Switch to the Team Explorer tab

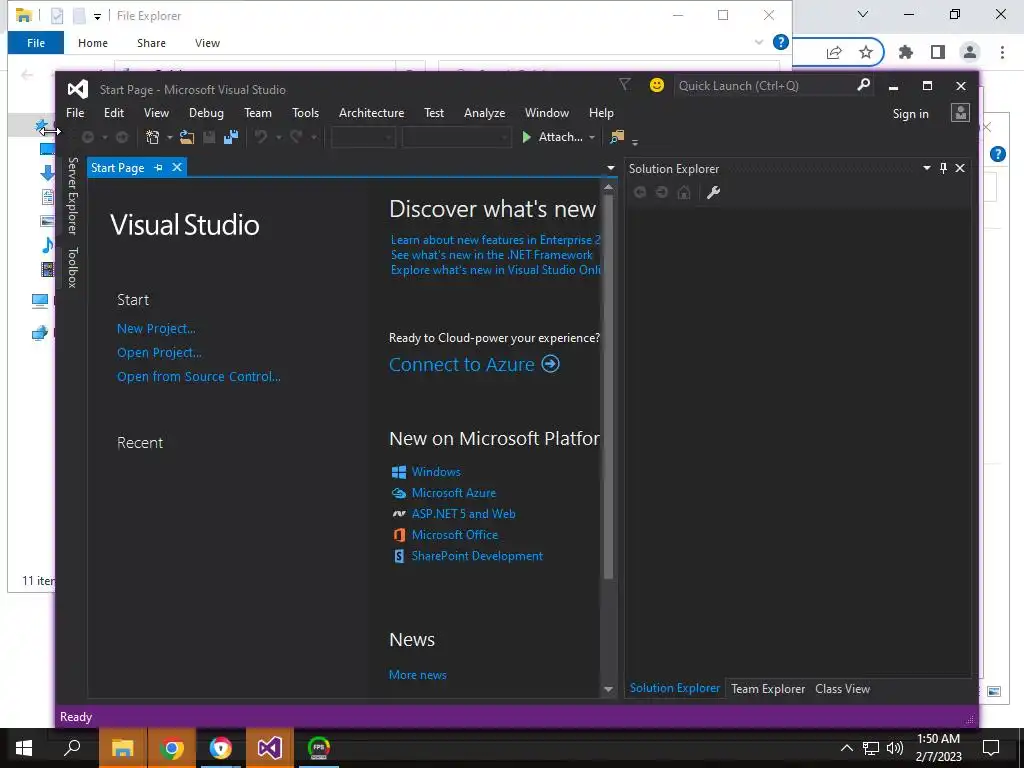(x=768, y=689)
